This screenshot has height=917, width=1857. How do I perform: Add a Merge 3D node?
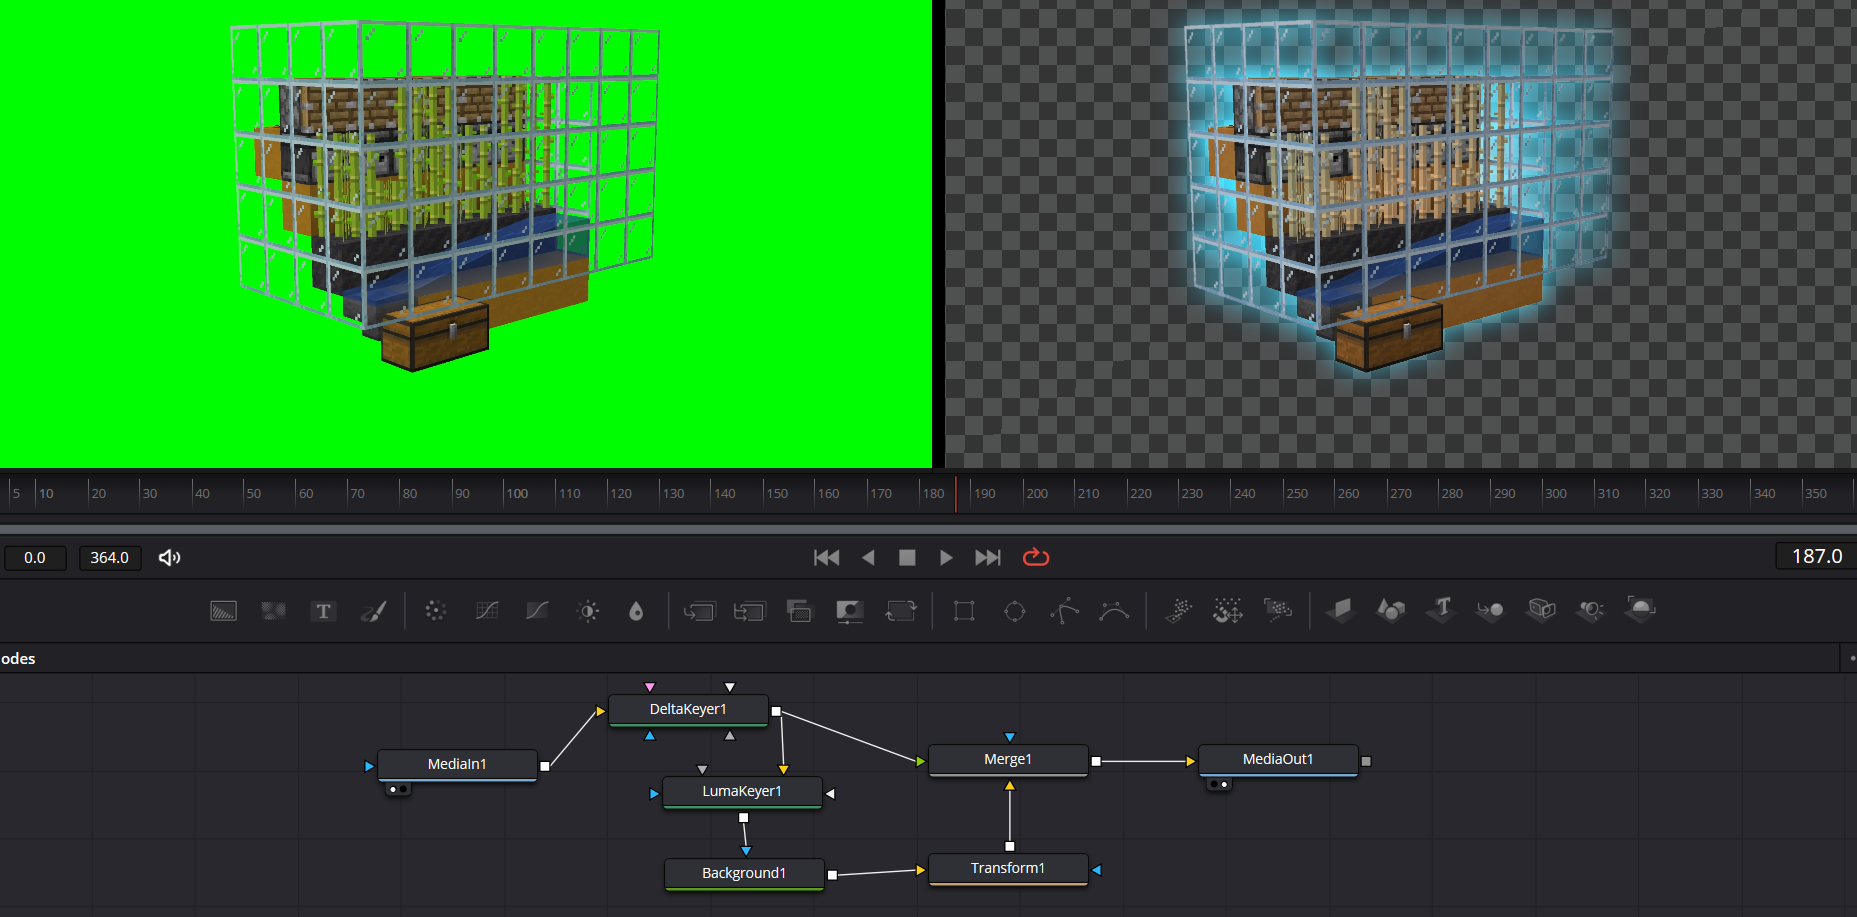1490,610
